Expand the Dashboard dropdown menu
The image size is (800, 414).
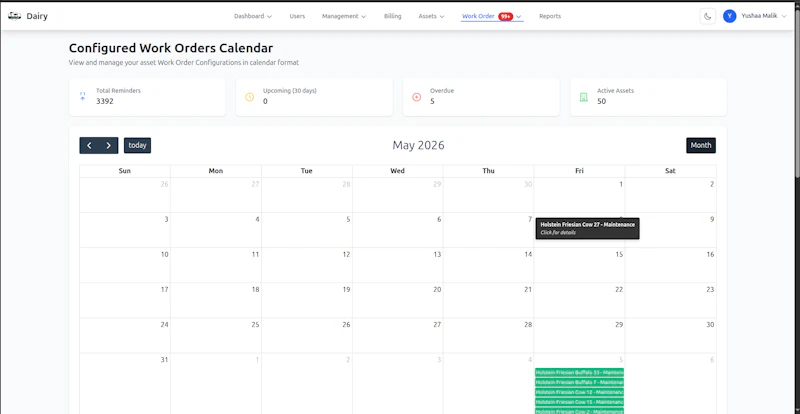pos(253,16)
